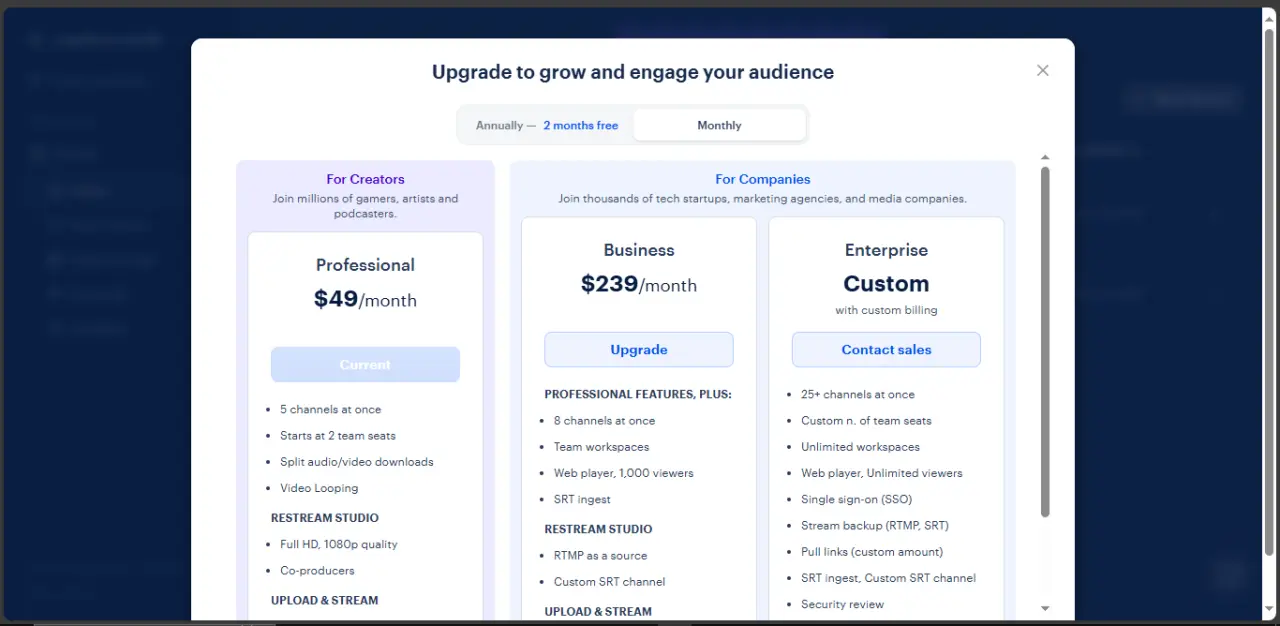Click the '$239/month' price
1280x626 pixels.
pos(639,284)
